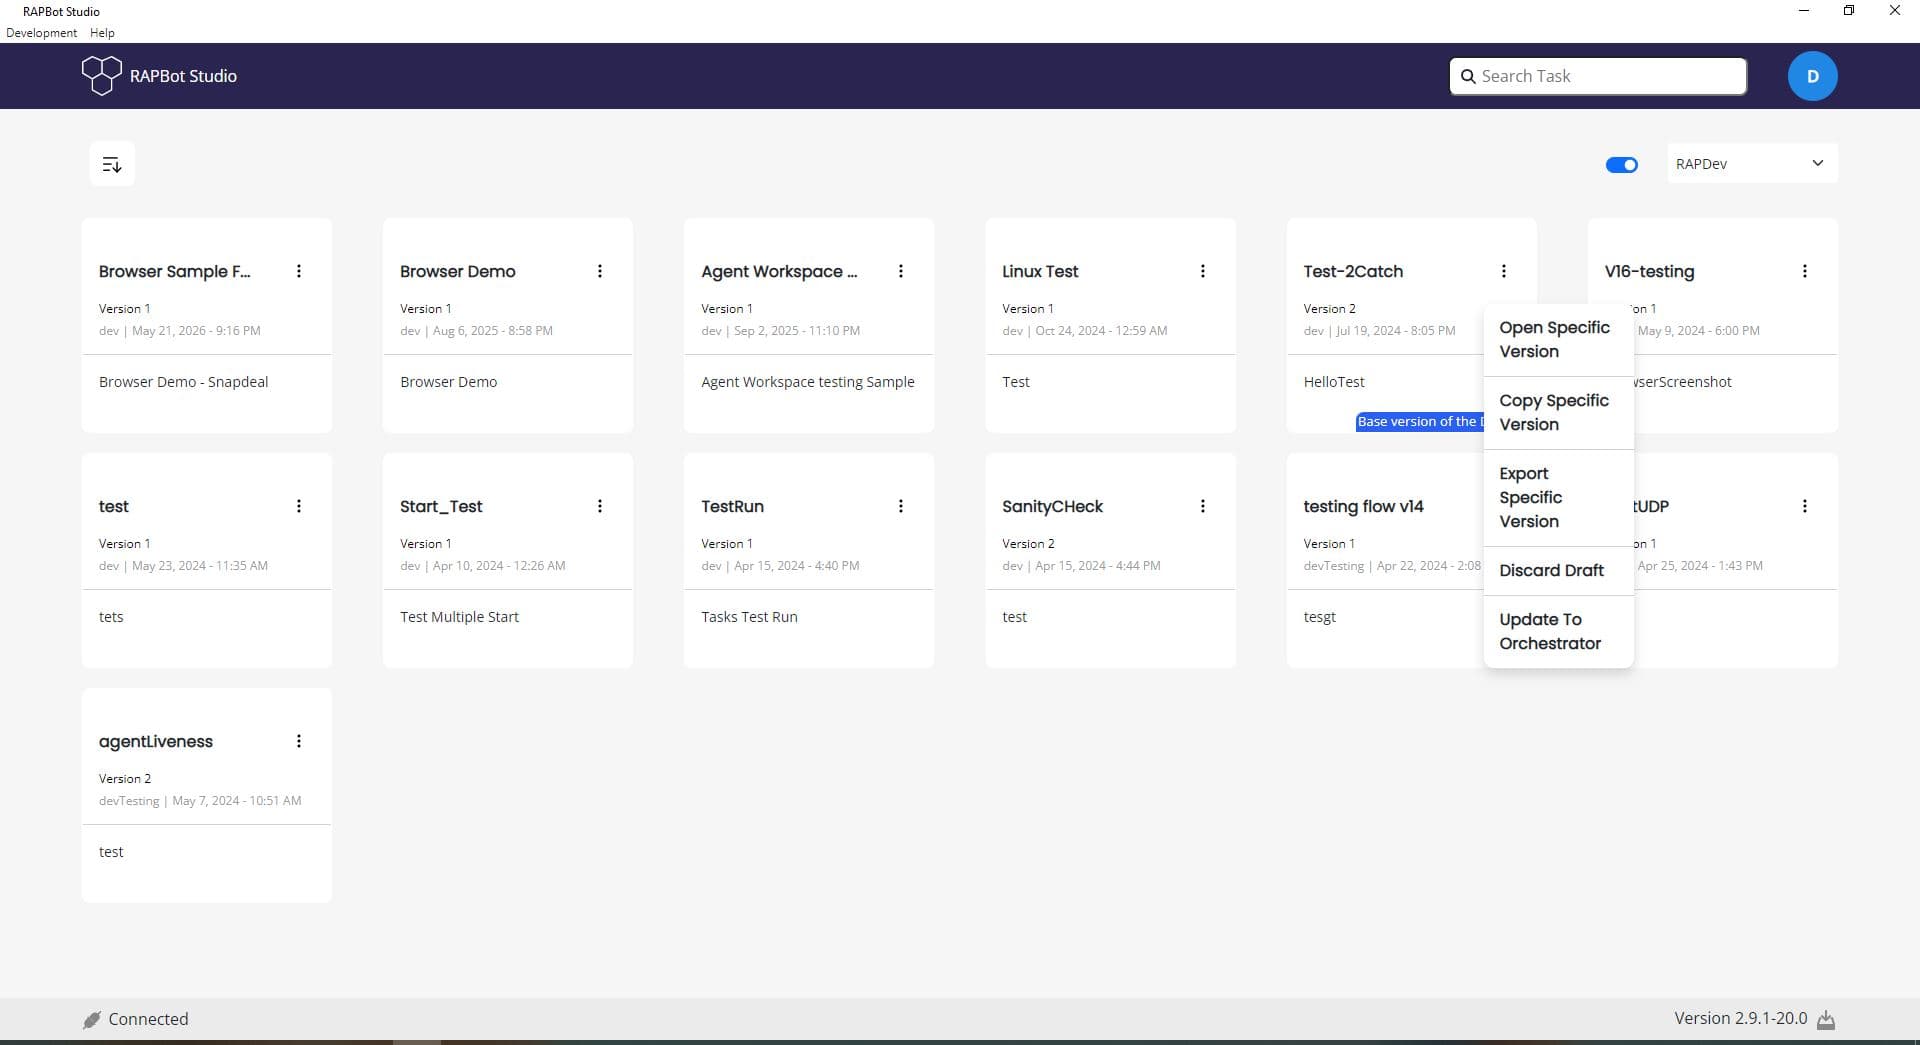This screenshot has height=1045, width=1920.
Task: Open the agentLiveness task title
Action: 156,742
